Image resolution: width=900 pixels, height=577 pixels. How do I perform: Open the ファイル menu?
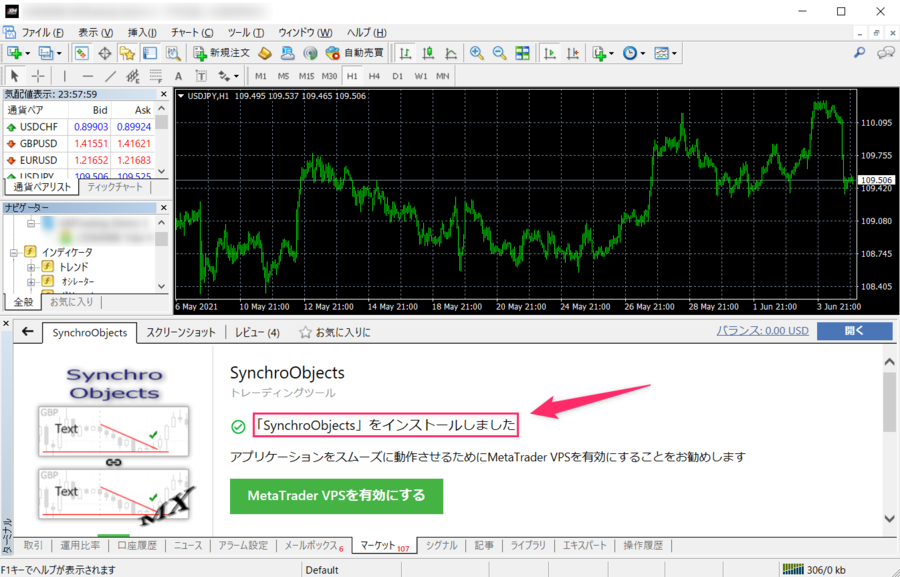coord(42,32)
